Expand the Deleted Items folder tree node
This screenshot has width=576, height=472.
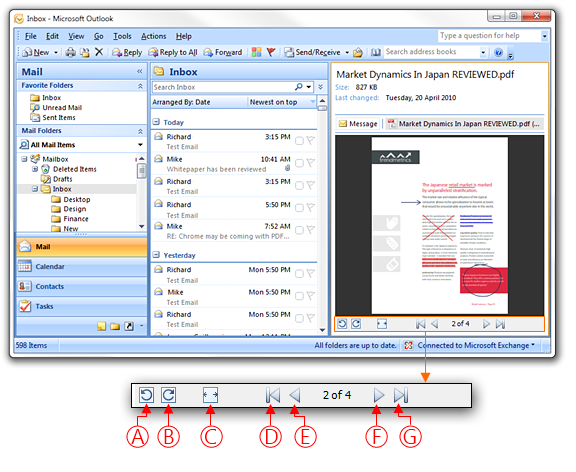coord(35,169)
